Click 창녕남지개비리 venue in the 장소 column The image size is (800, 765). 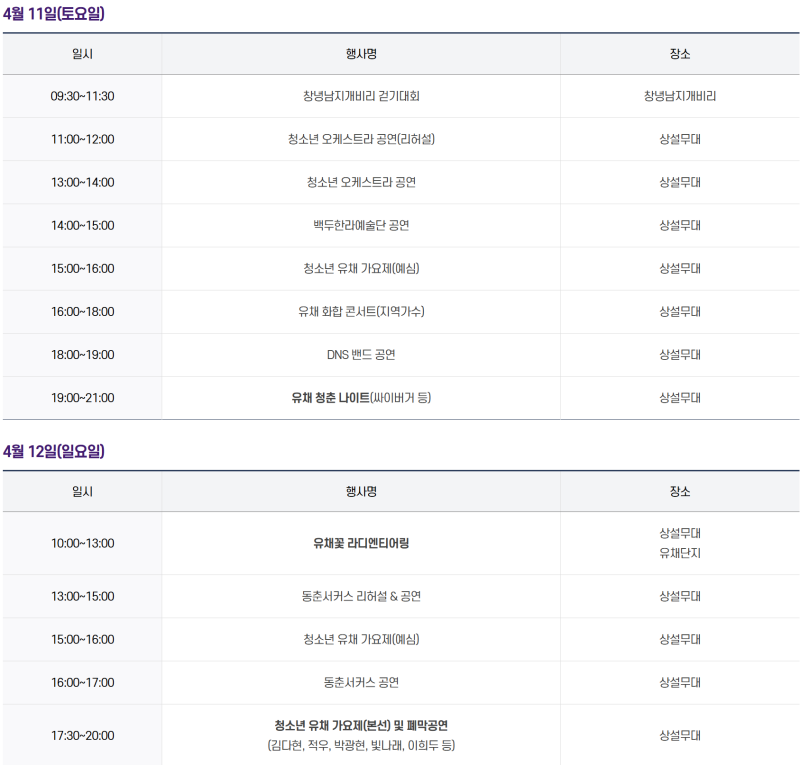coord(680,97)
